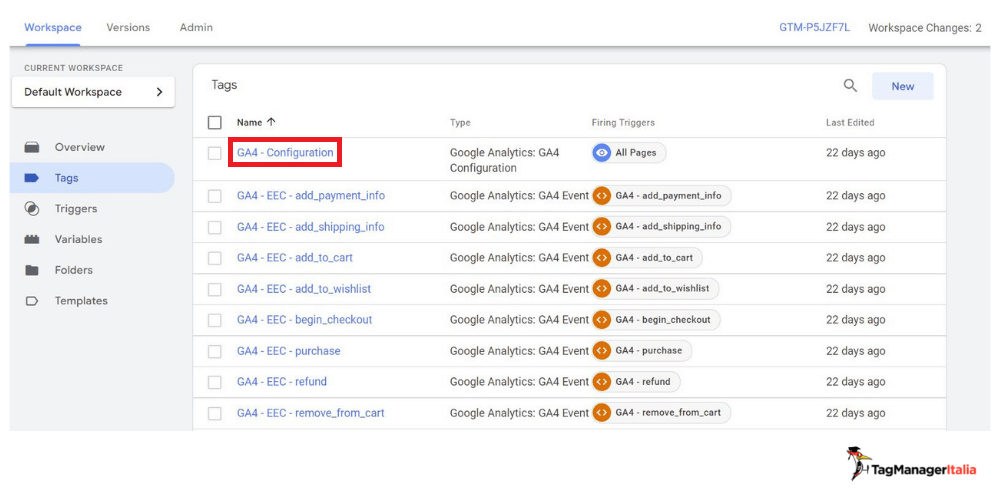Image resolution: width=1000 pixels, height=500 pixels.
Task: Open Triggers in the sidebar
Action: coord(76,209)
